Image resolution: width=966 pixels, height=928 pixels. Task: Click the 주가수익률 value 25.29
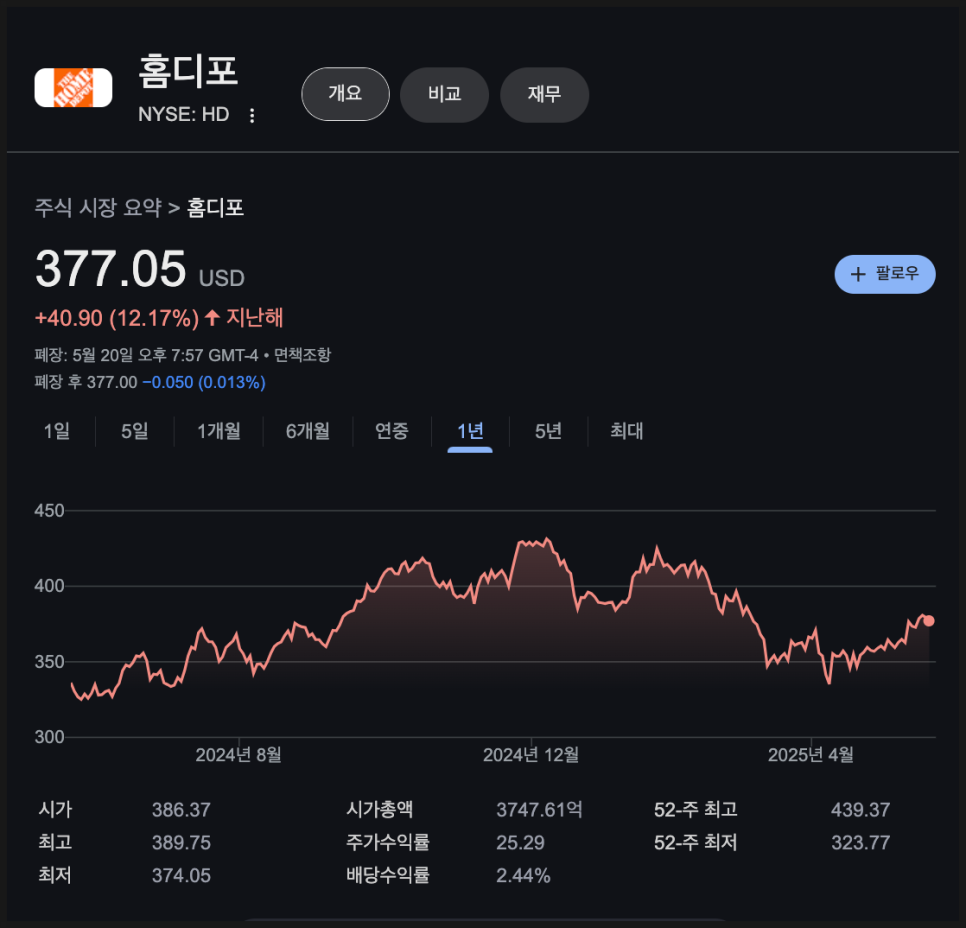click(x=521, y=842)
